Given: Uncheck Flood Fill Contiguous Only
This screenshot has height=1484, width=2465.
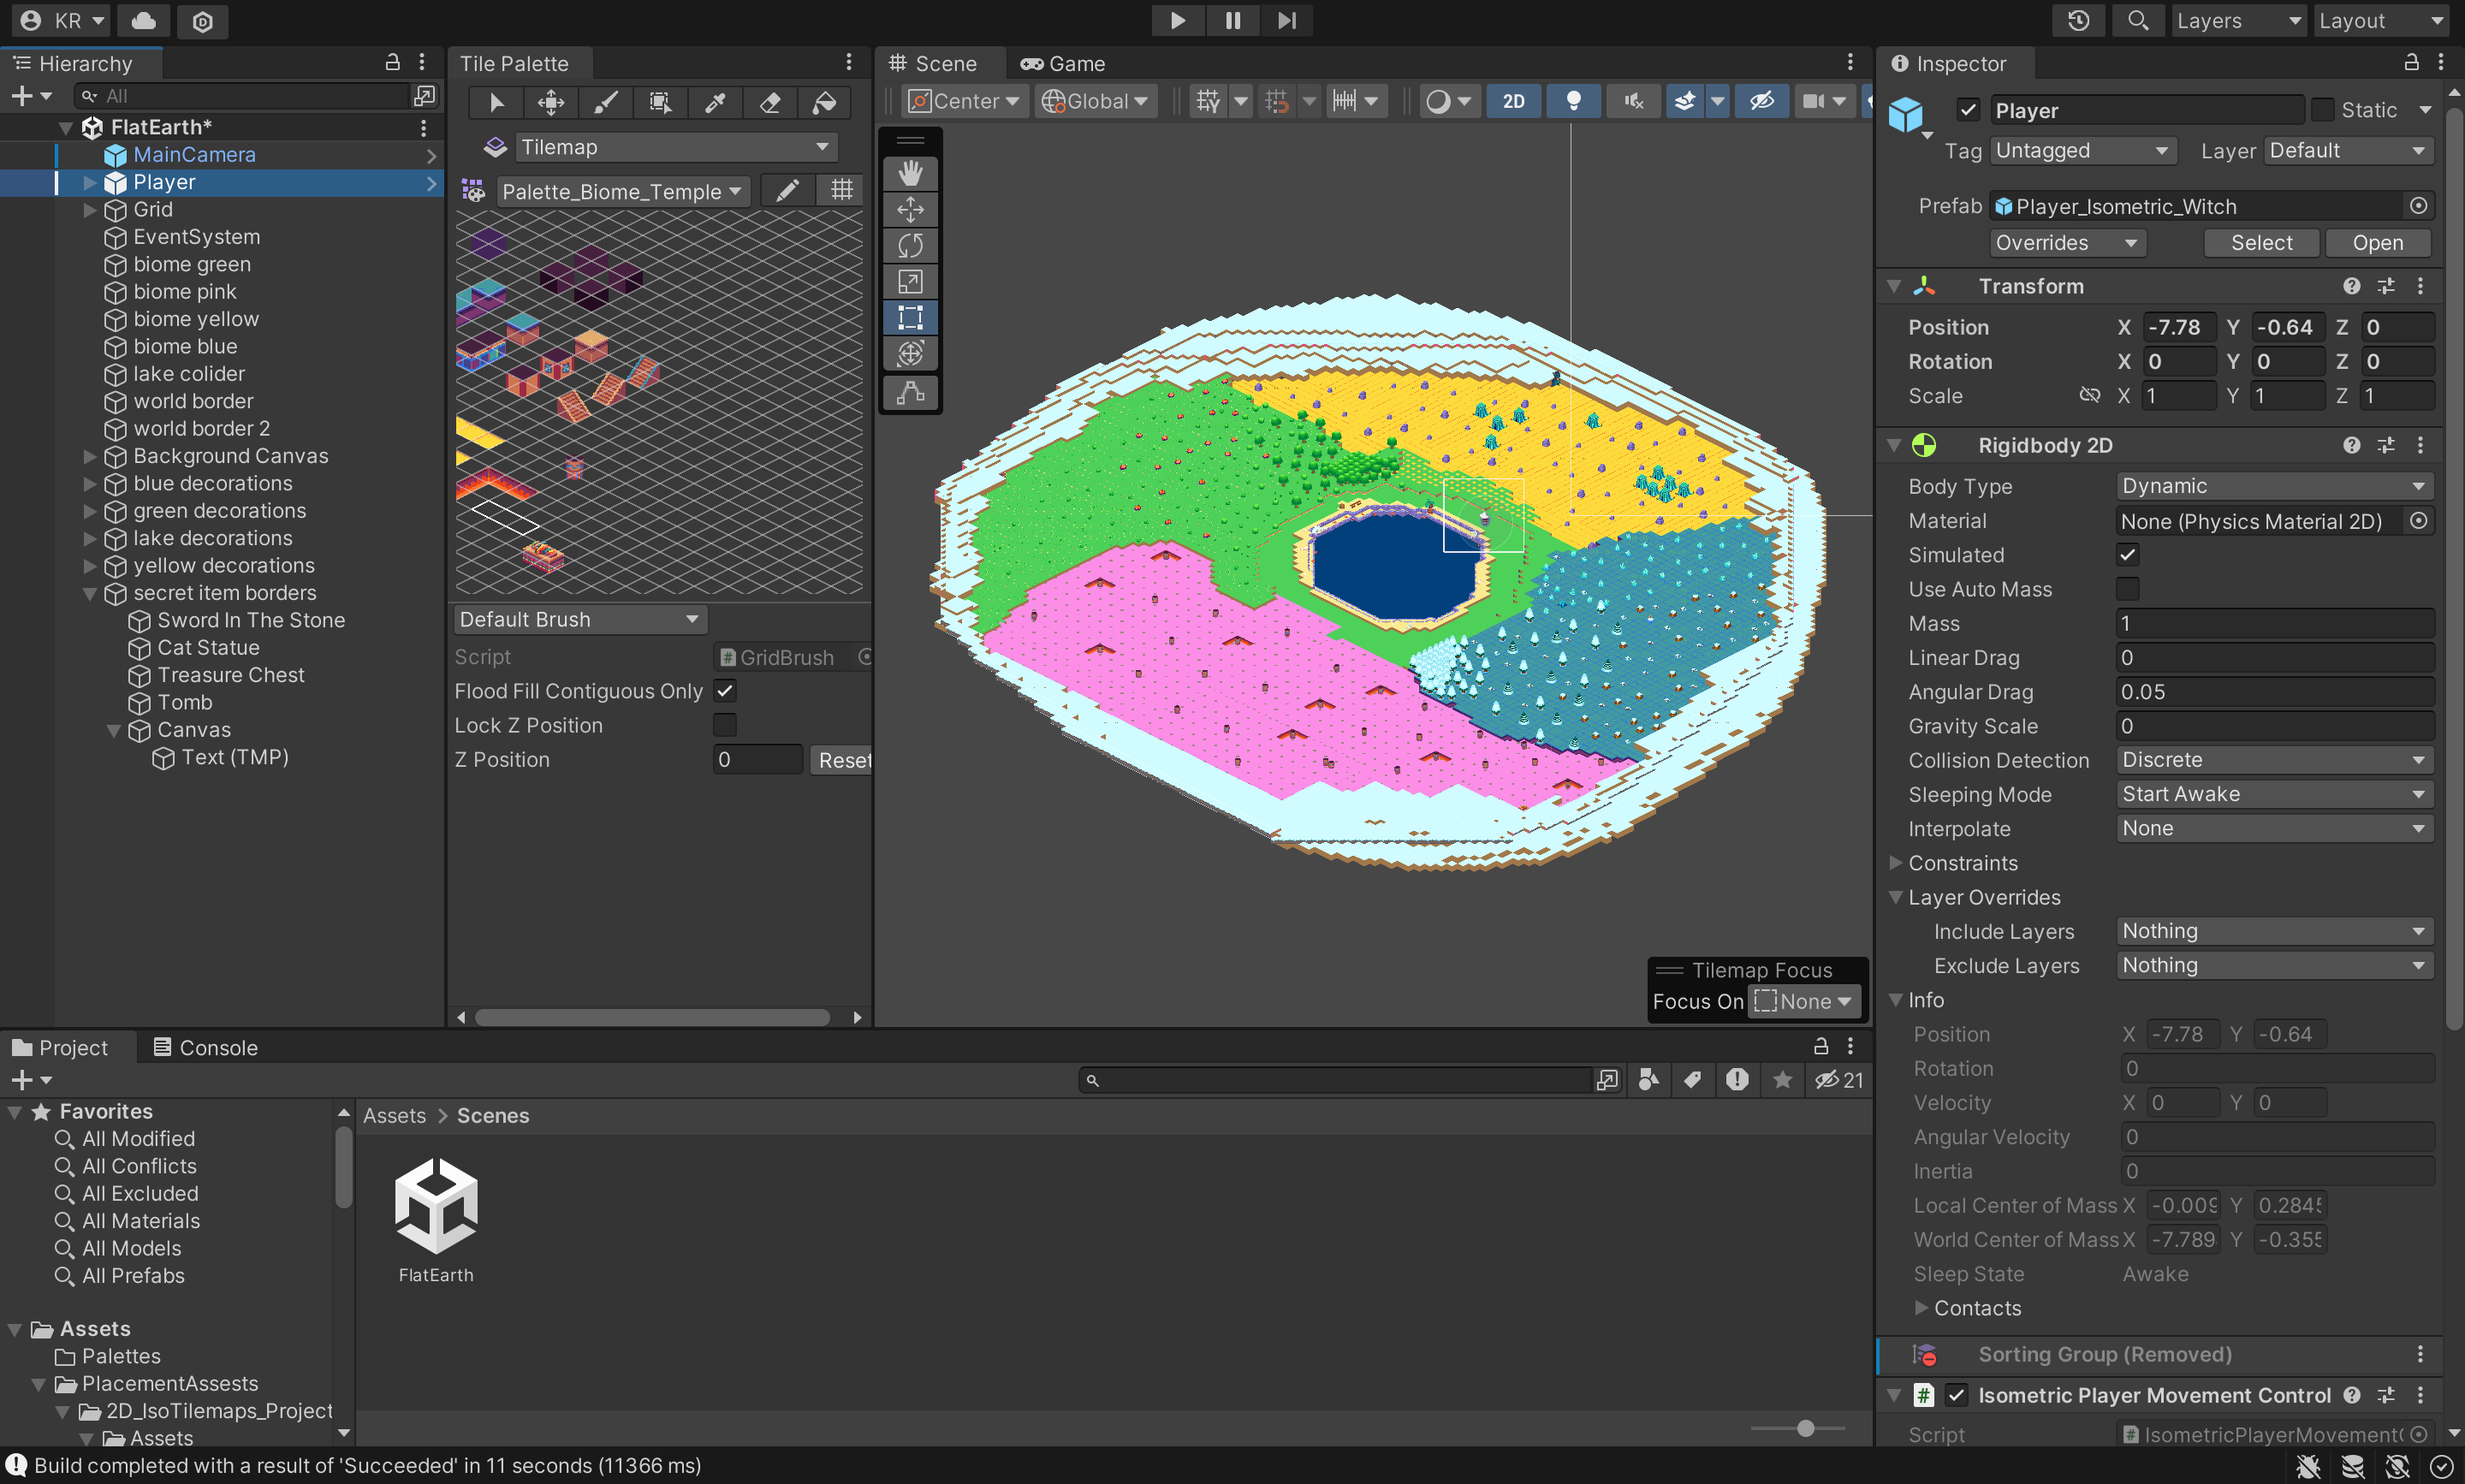Looking at the screenshot, I should click(725, 691).
